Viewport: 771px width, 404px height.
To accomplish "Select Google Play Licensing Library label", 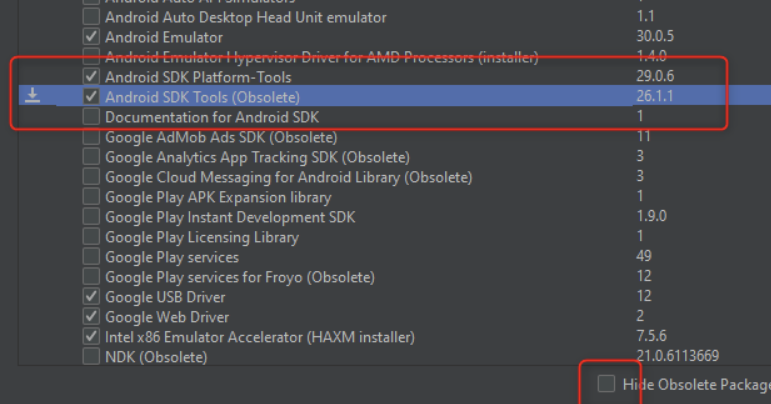I will point(202,237).
